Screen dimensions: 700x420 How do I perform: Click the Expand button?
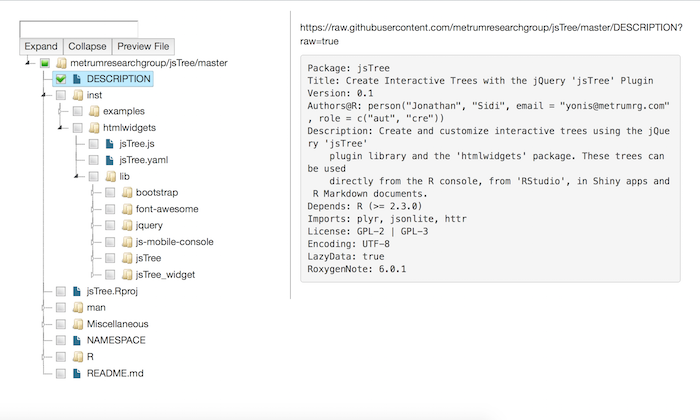pyautogui.click(x=41, y=46)
